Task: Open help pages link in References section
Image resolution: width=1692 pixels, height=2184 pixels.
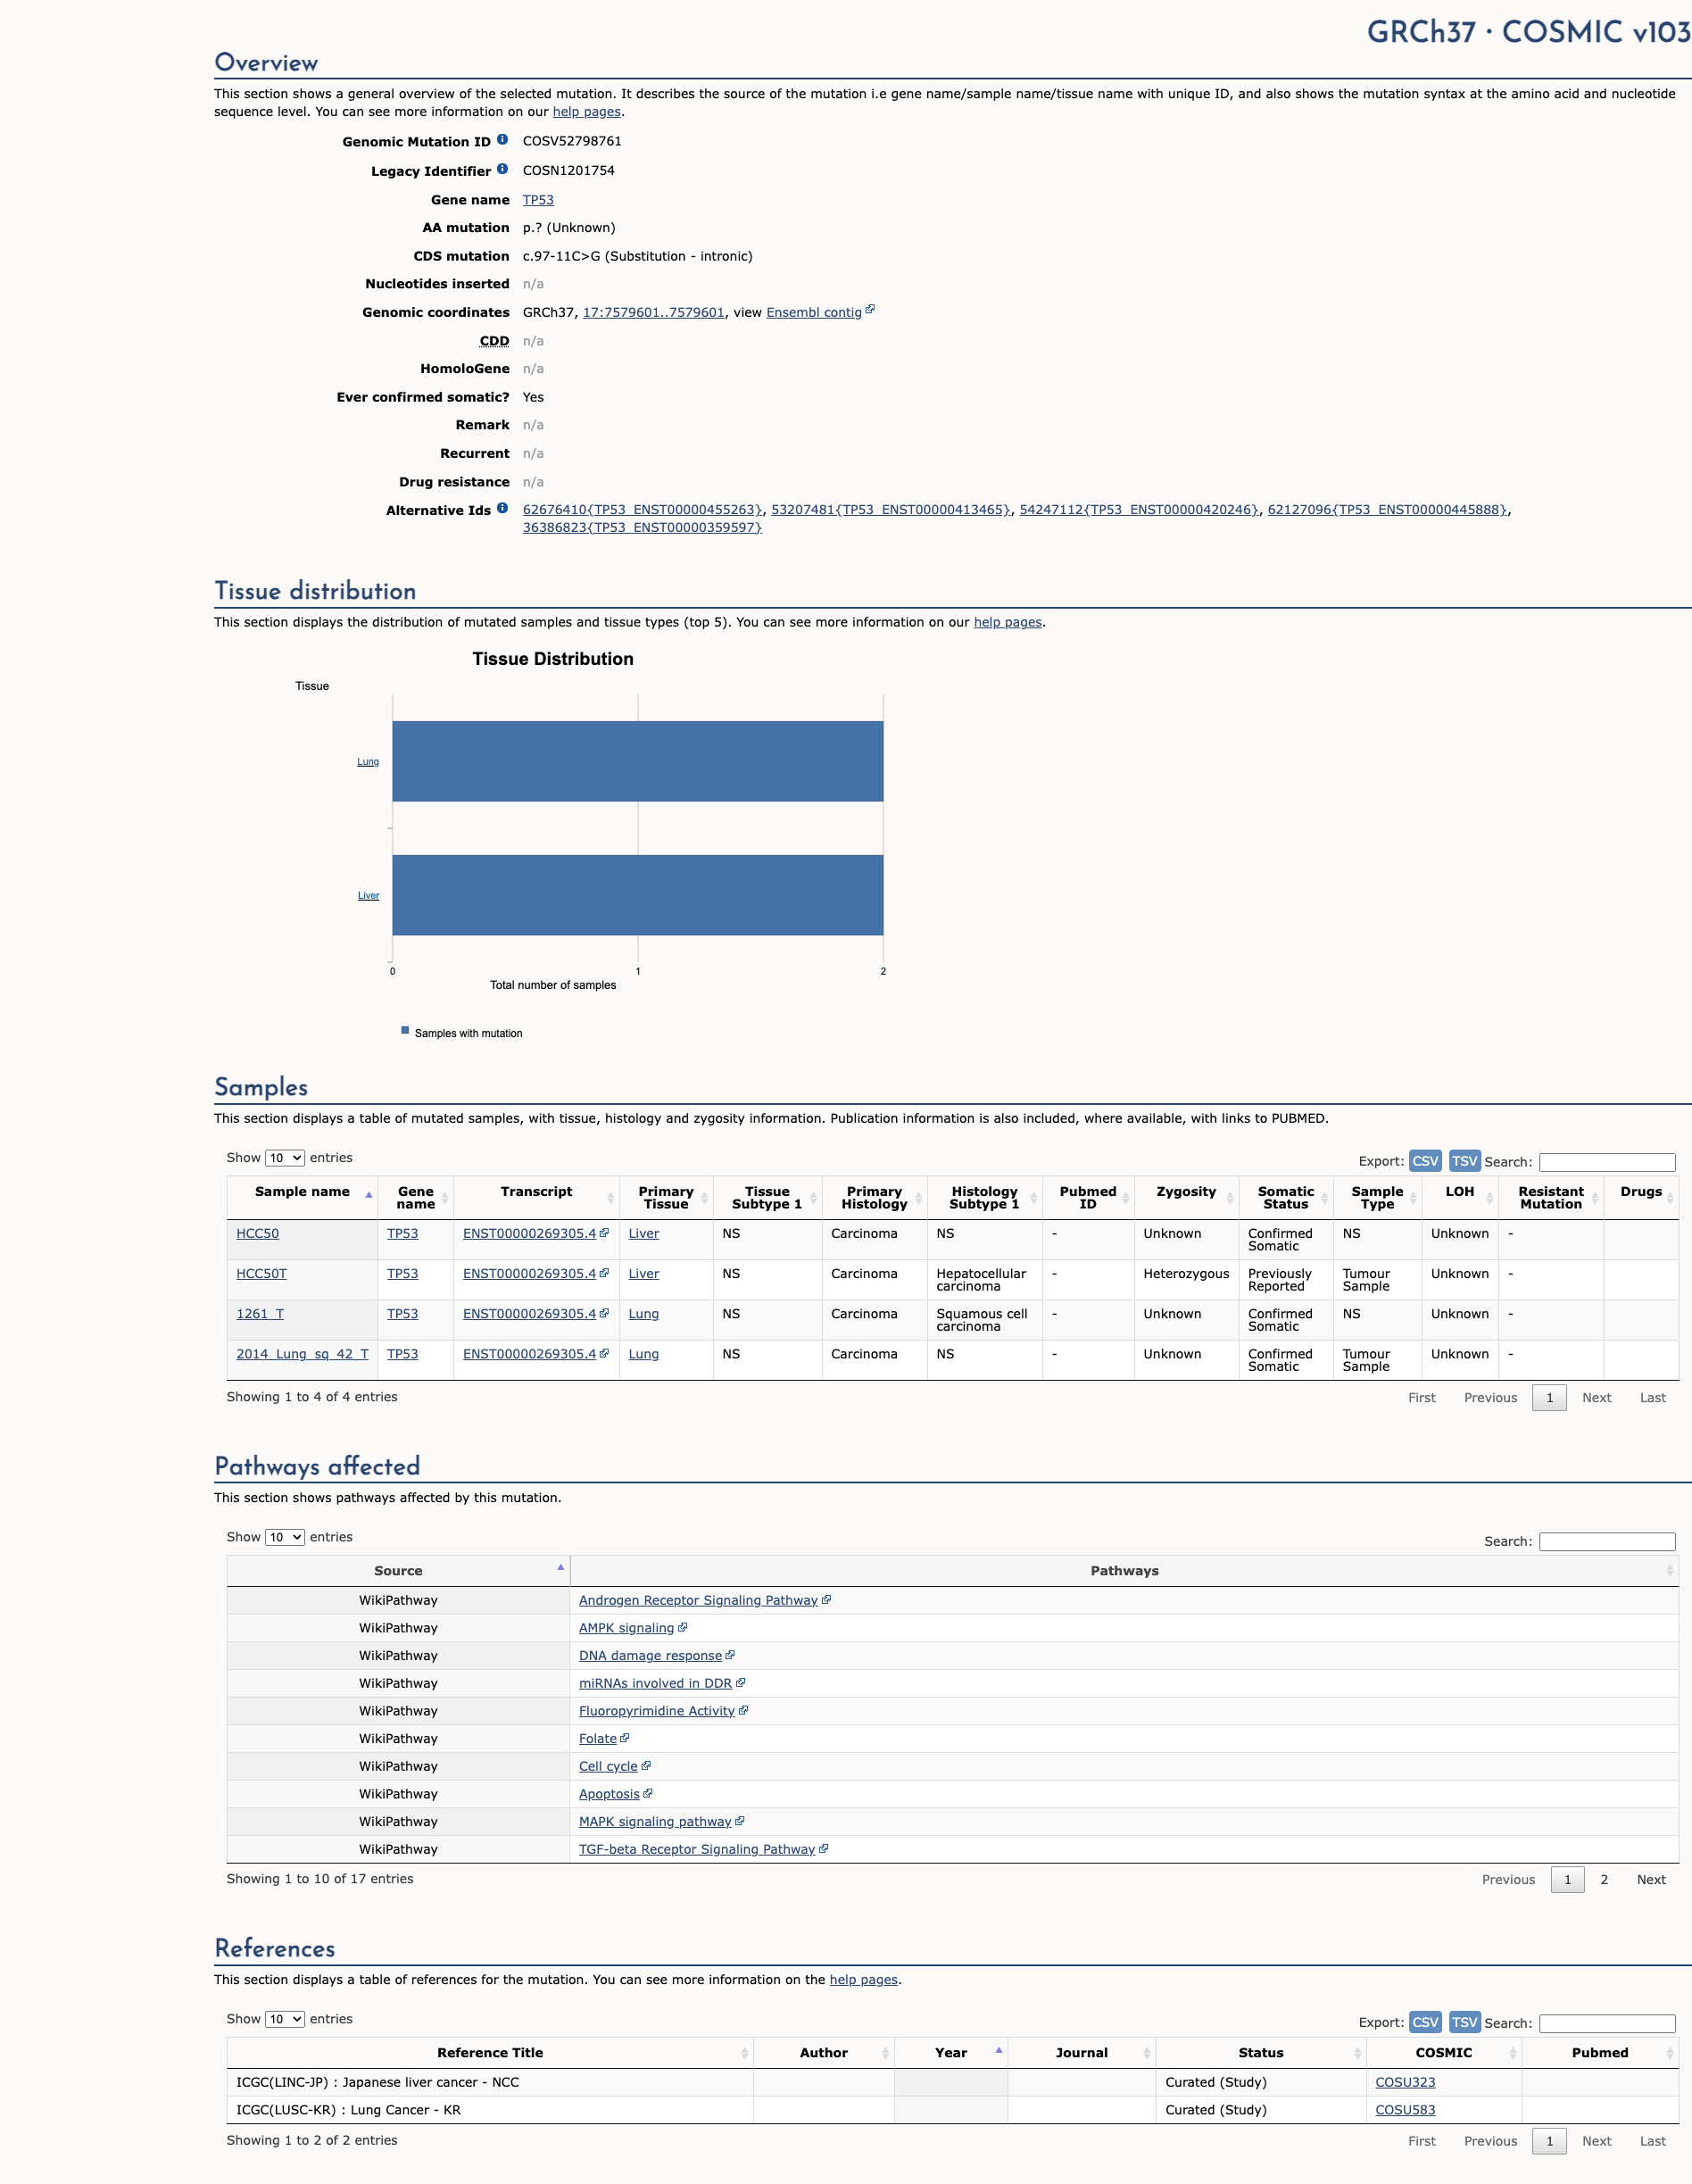Action: click(863, 1980)
